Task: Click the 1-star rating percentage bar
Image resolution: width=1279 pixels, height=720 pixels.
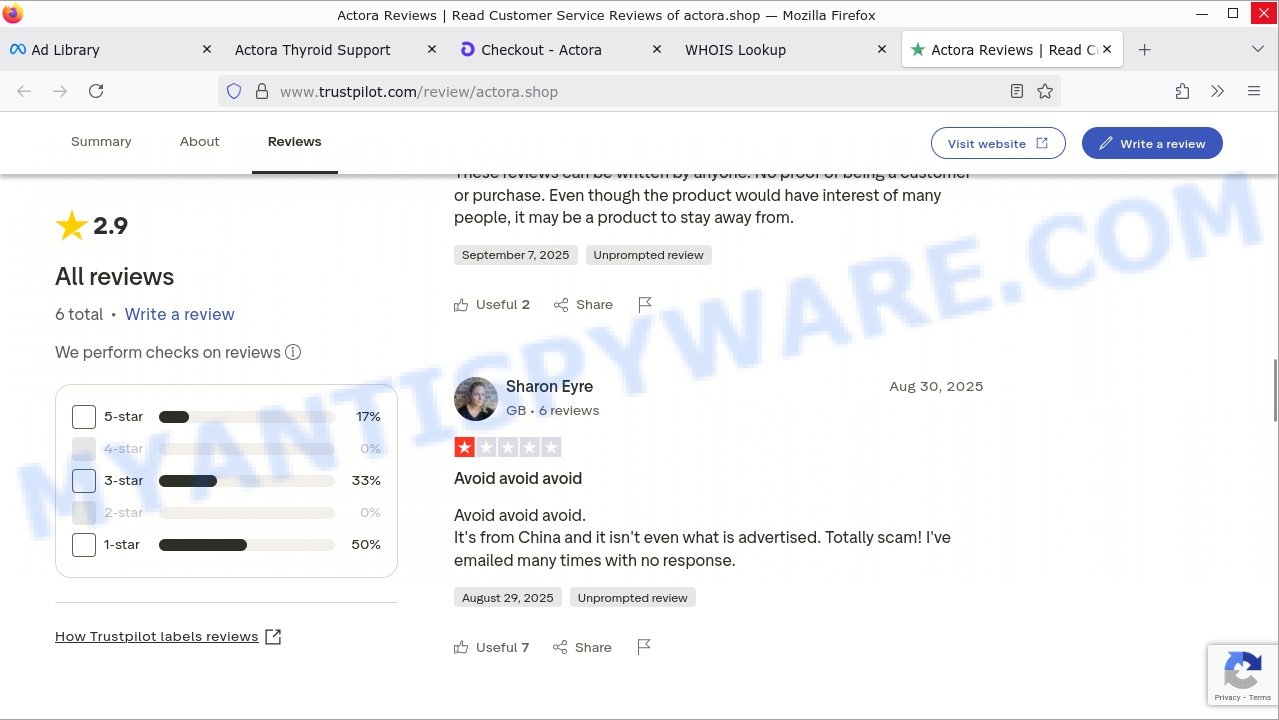Action: 246,545
